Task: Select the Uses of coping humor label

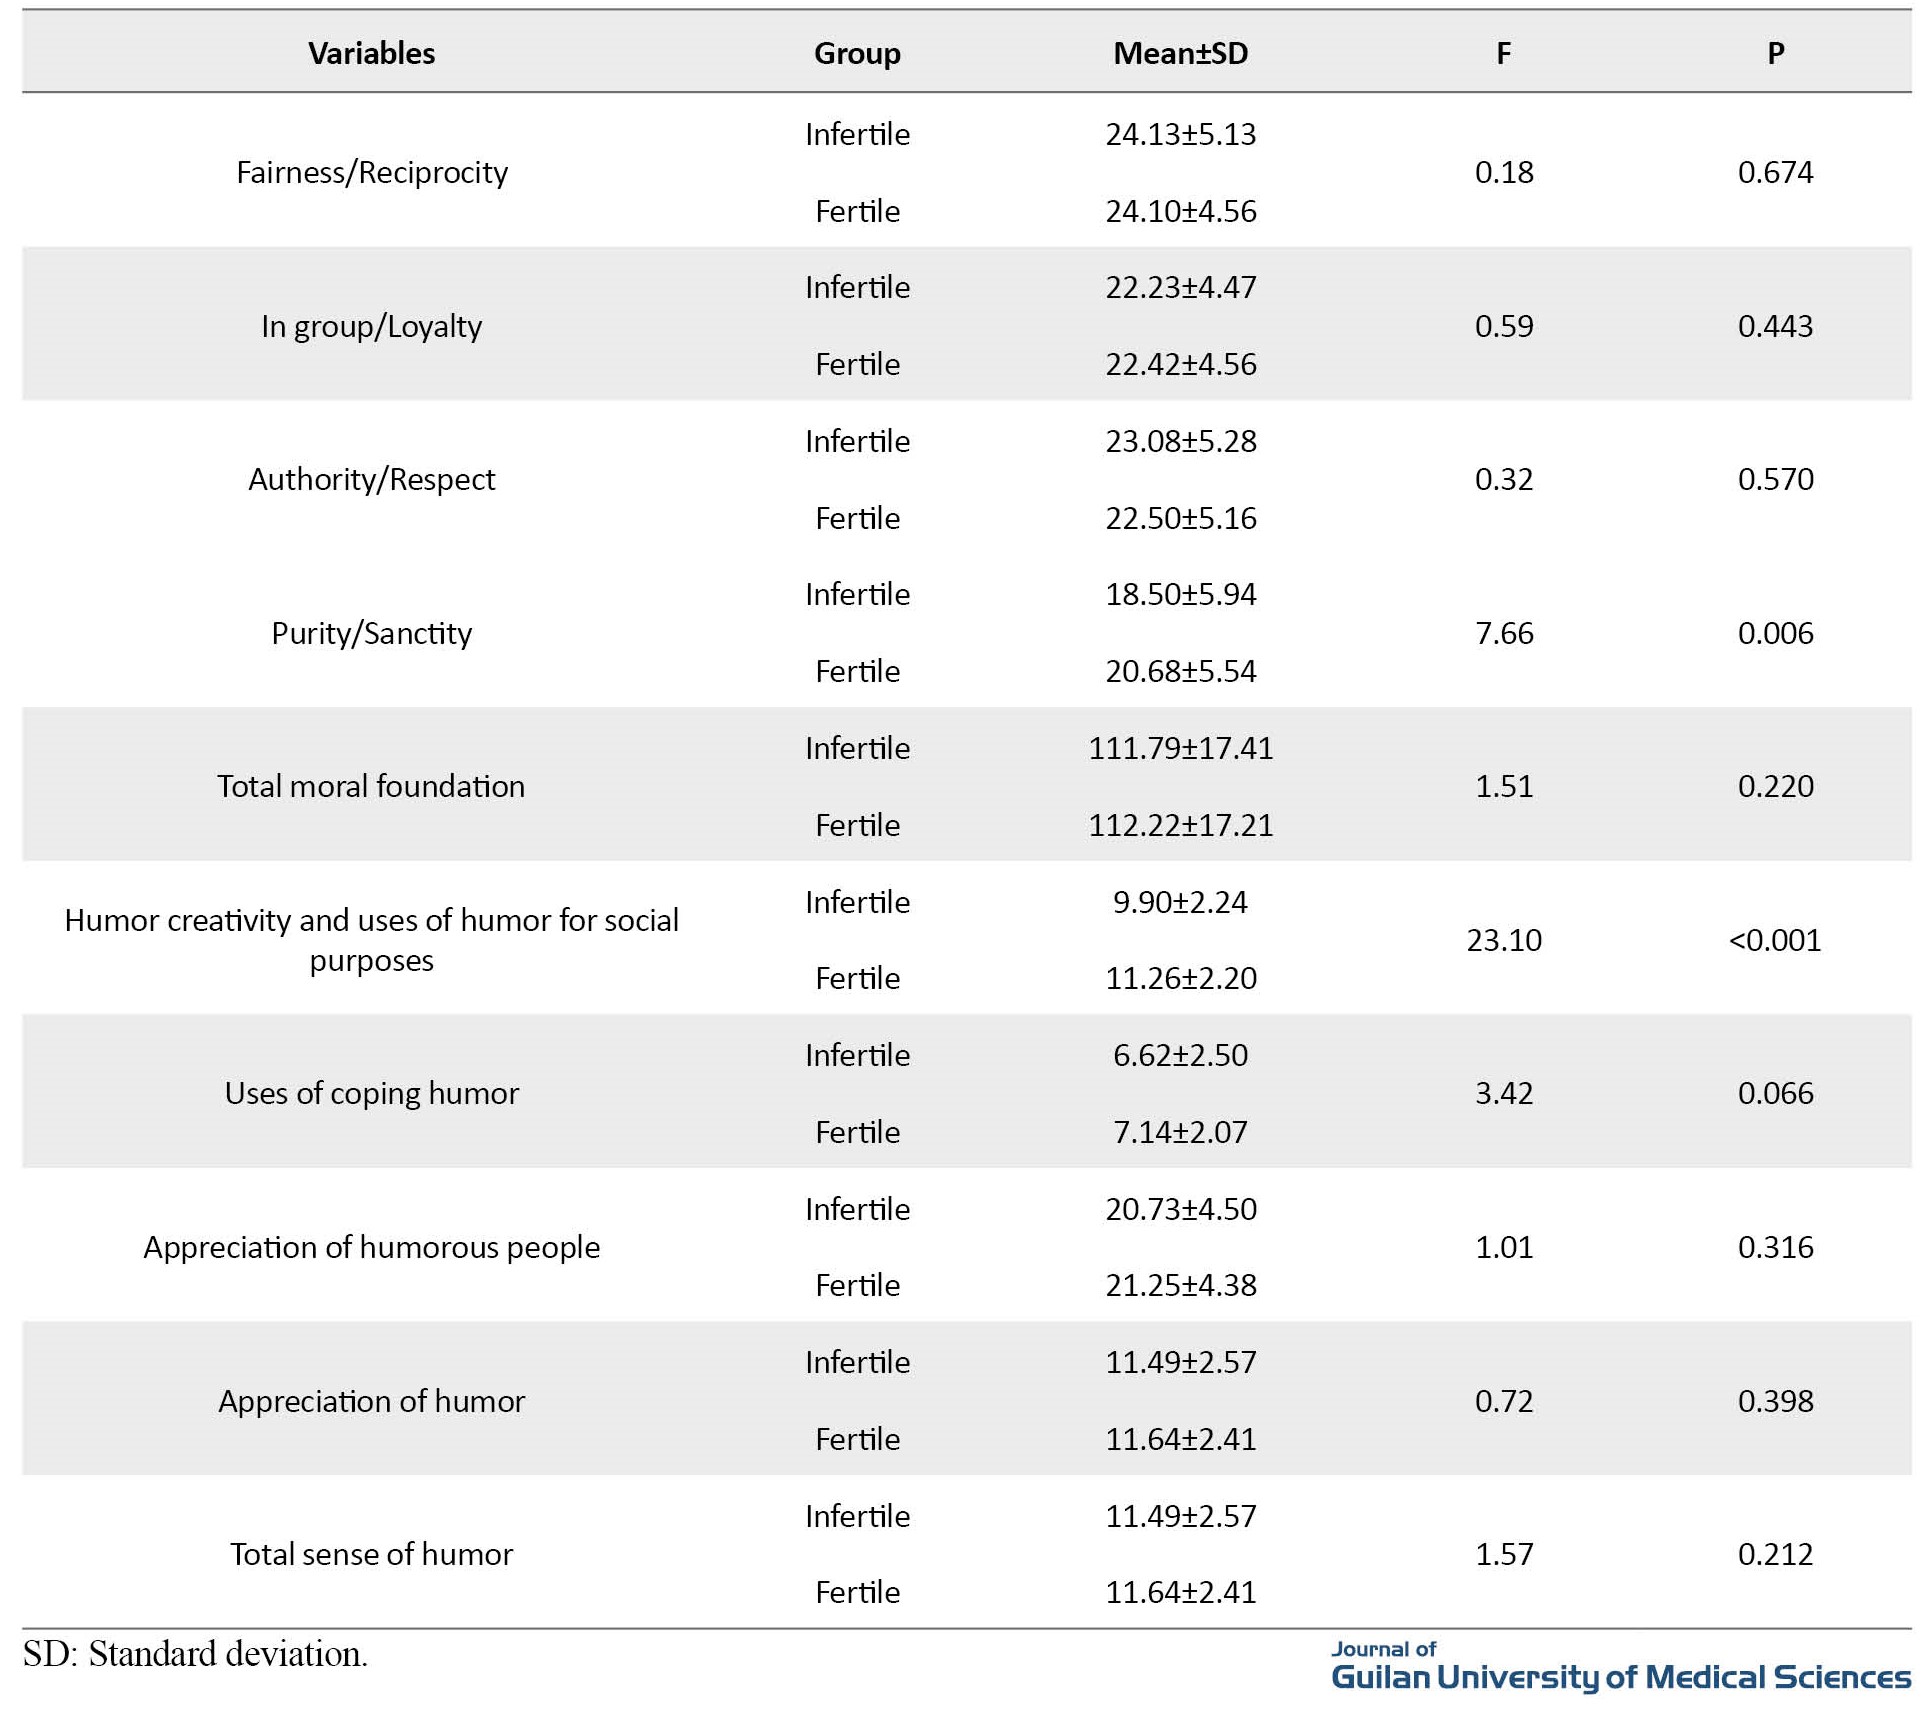Action: (x=371, y=1093)
